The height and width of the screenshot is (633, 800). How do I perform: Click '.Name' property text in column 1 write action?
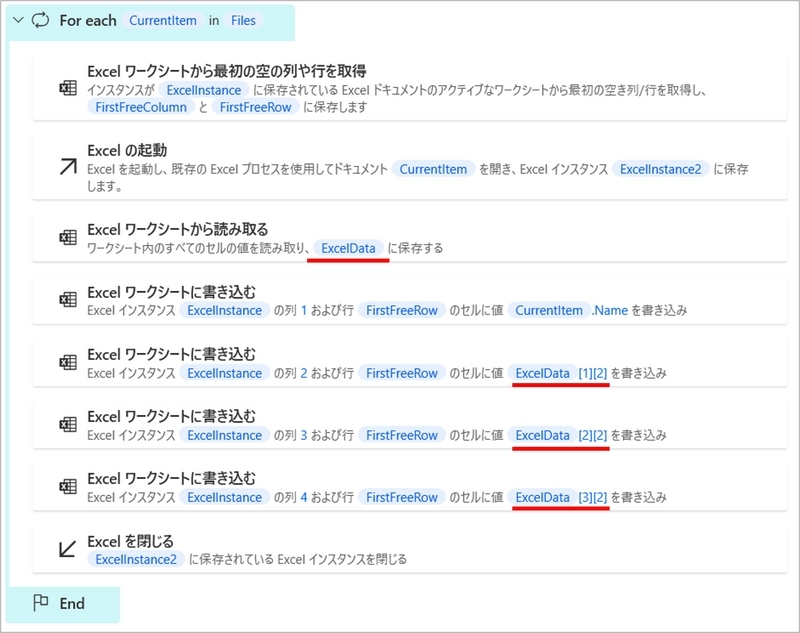point(610,310)
